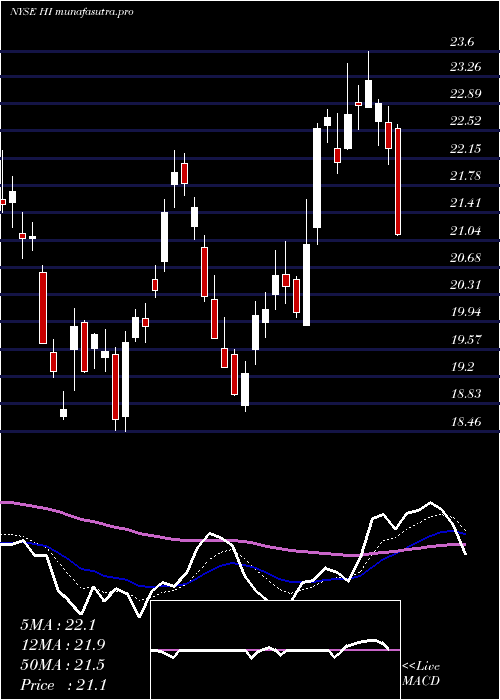Screen dimensions: 500x700
Task: Click the 22.89 price axis label
Action: (465, 94)
